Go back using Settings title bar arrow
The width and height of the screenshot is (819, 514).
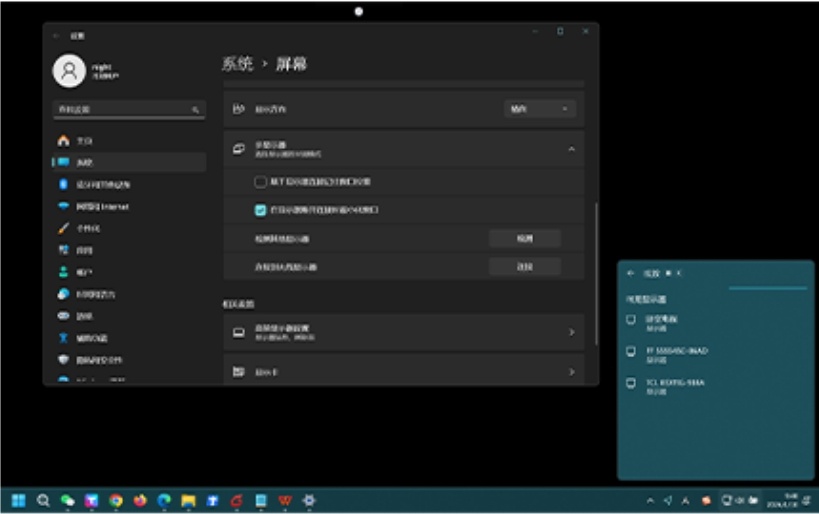click(x=56, y=36)
